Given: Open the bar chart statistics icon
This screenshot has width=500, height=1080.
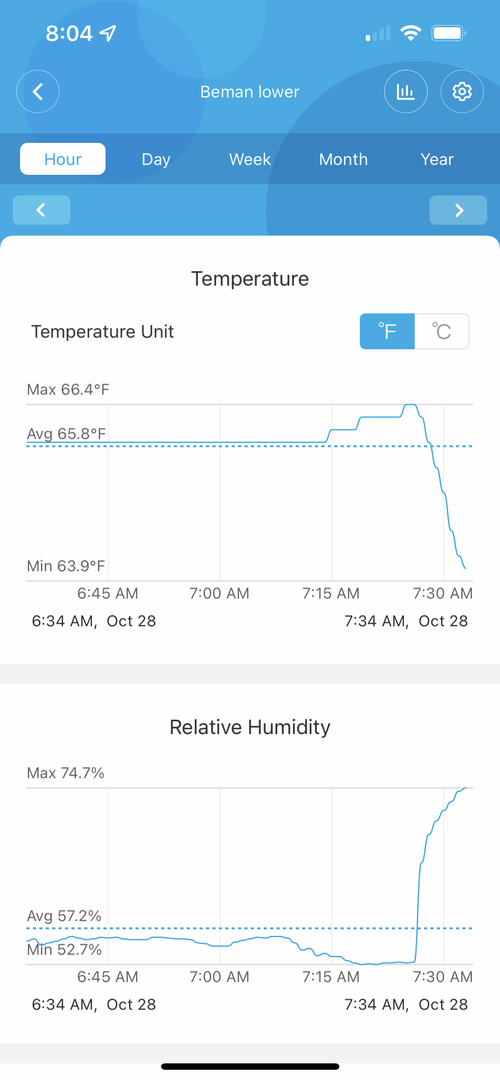Looking at the screenshot, I should point(406,92).
